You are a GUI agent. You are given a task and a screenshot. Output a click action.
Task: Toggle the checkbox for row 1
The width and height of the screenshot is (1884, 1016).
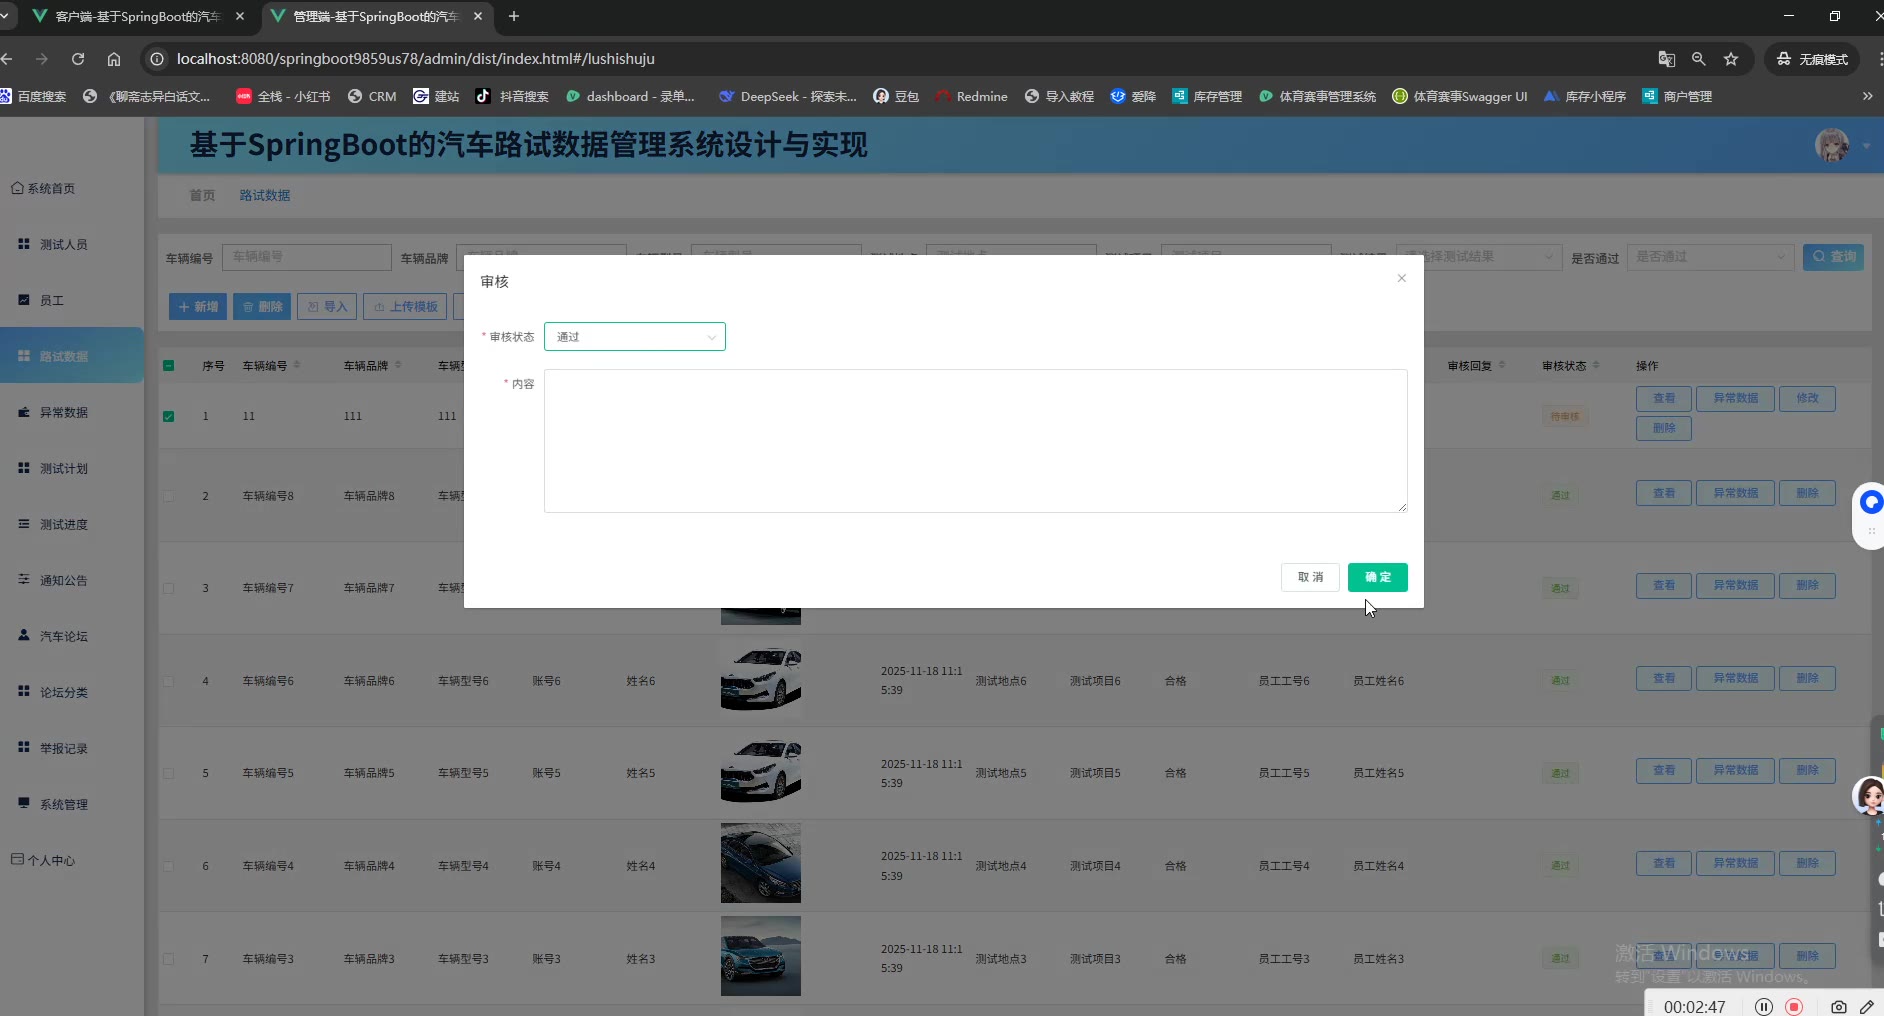point(168,416)
